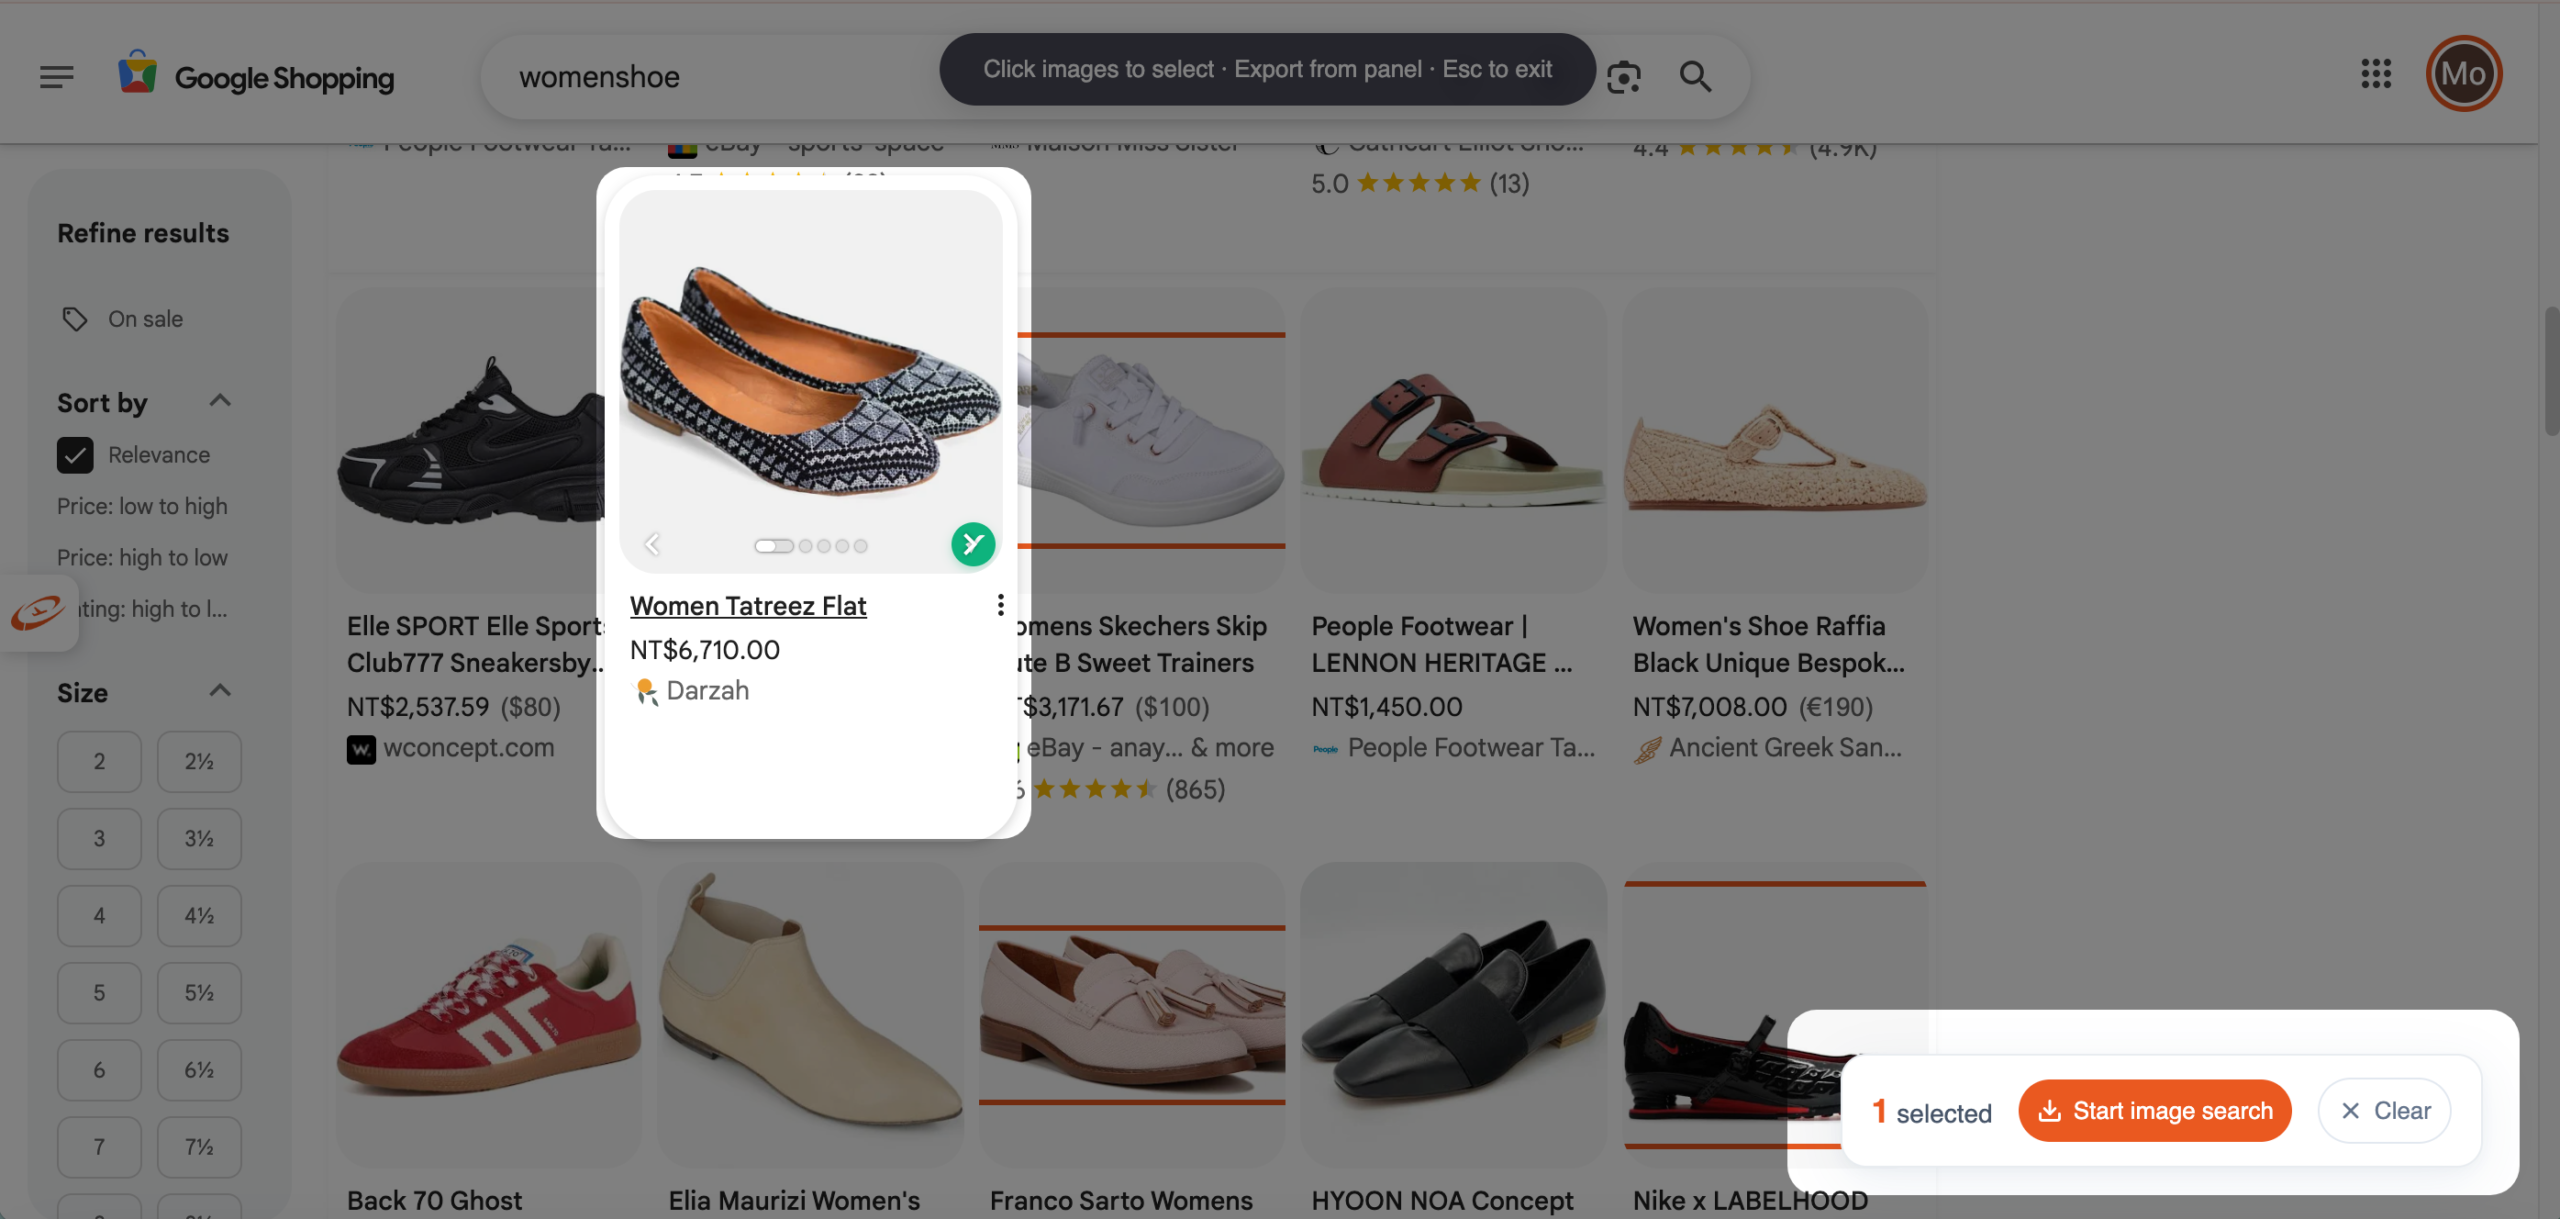Click the image carousel dot indicator
Viewport: 2560px width, 1219px height.
point(811,546)
